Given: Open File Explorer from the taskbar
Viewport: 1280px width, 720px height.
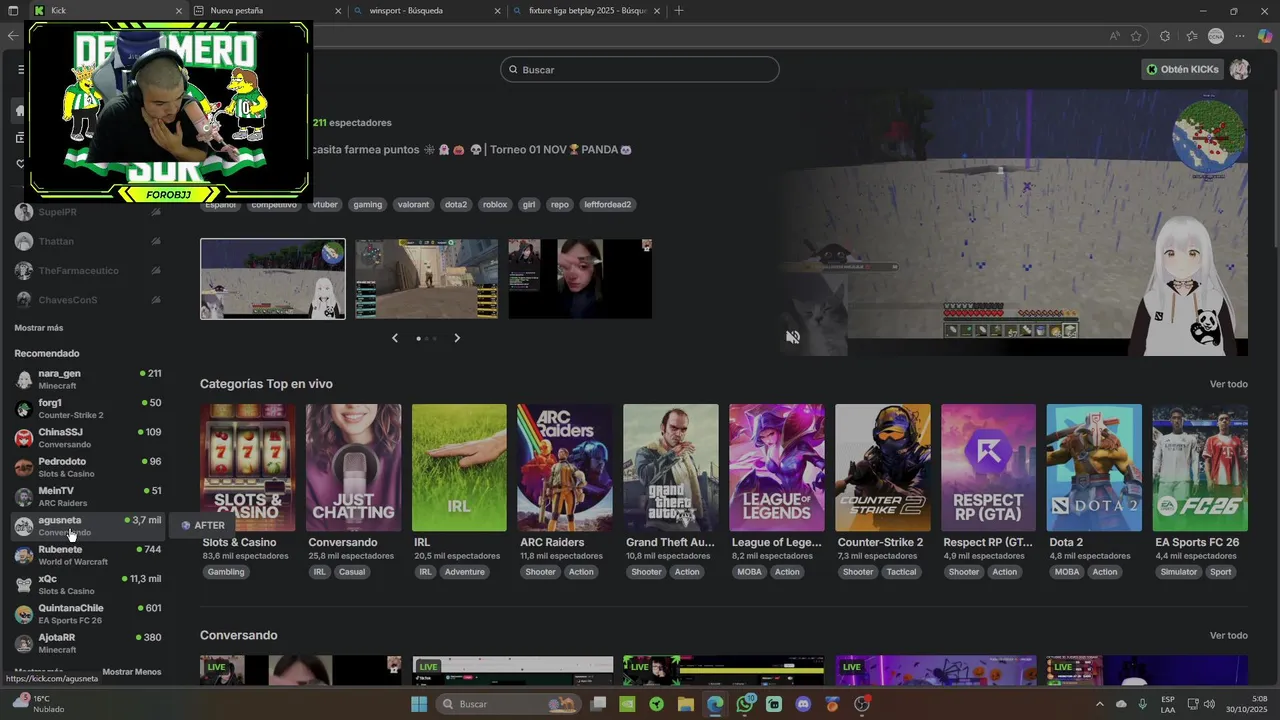Looking at the screenshot, I should click(x=686, y=704).
